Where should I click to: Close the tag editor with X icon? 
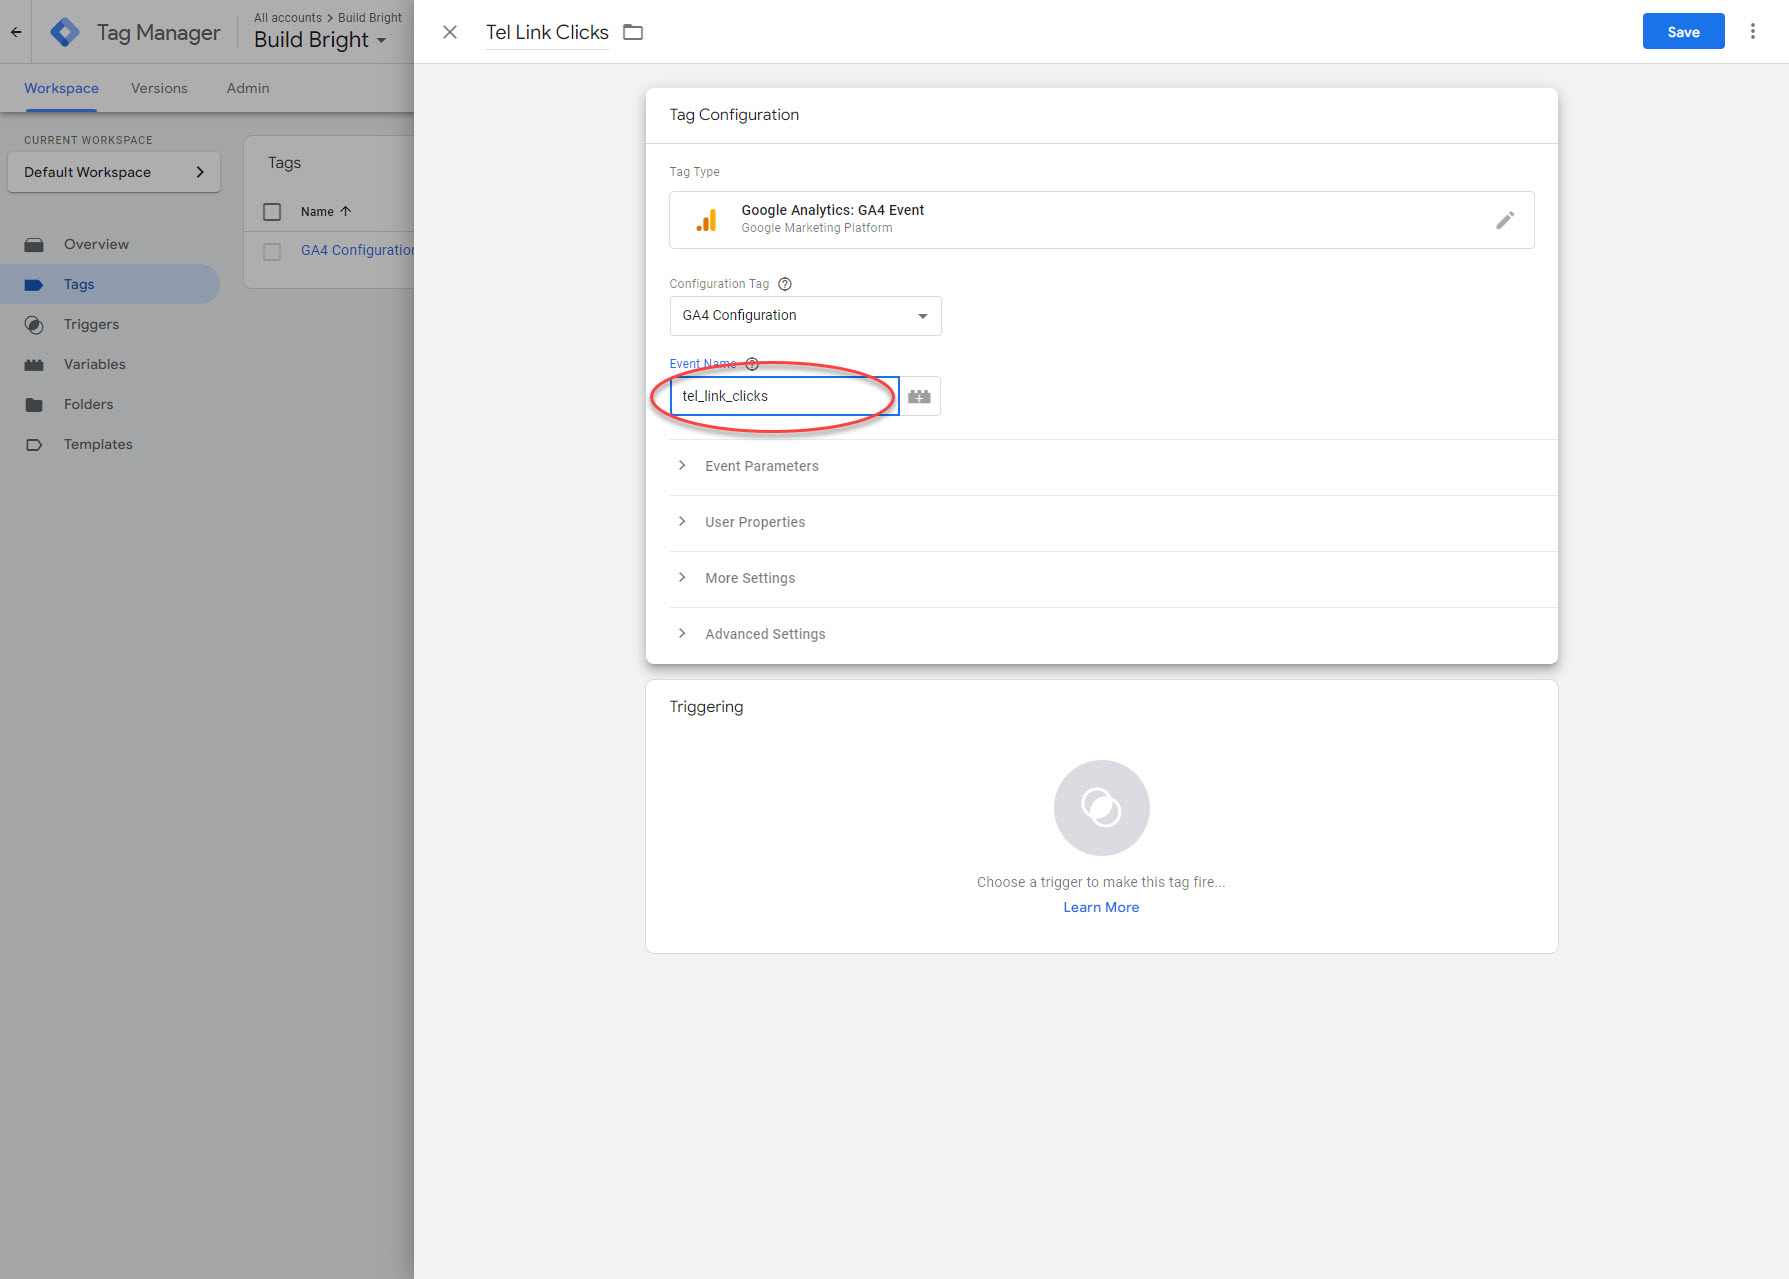pyautogui.click(x=450, y=32)
